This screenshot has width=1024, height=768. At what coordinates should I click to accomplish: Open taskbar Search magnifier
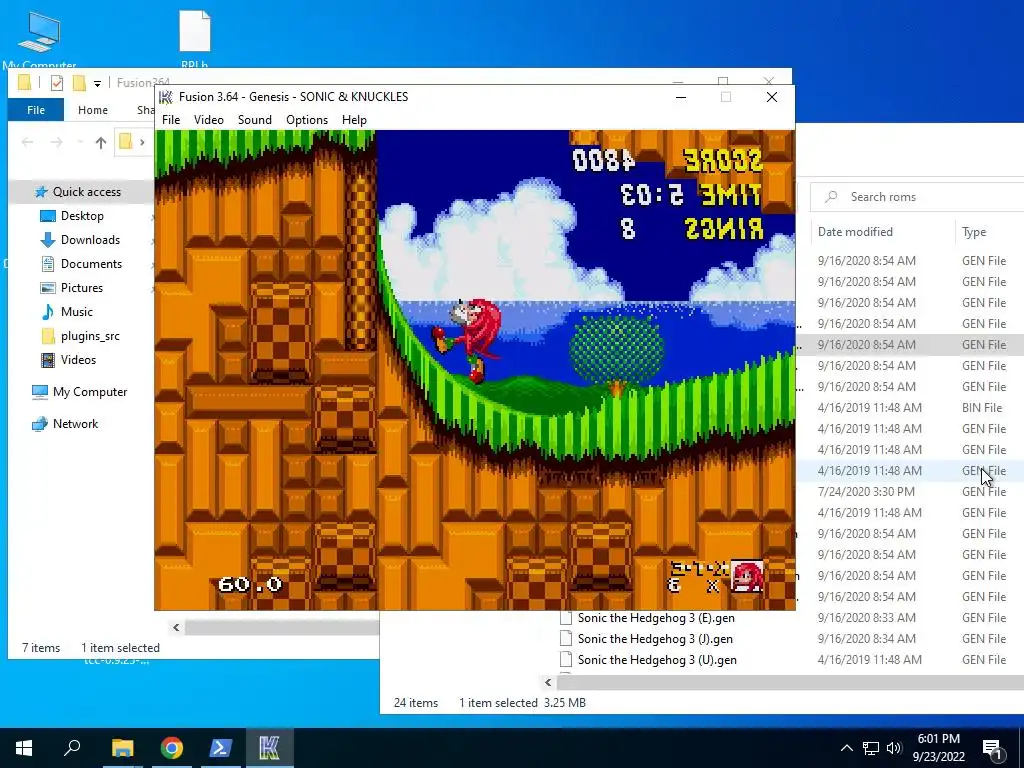pyautogui.click(x=72, y=747)
